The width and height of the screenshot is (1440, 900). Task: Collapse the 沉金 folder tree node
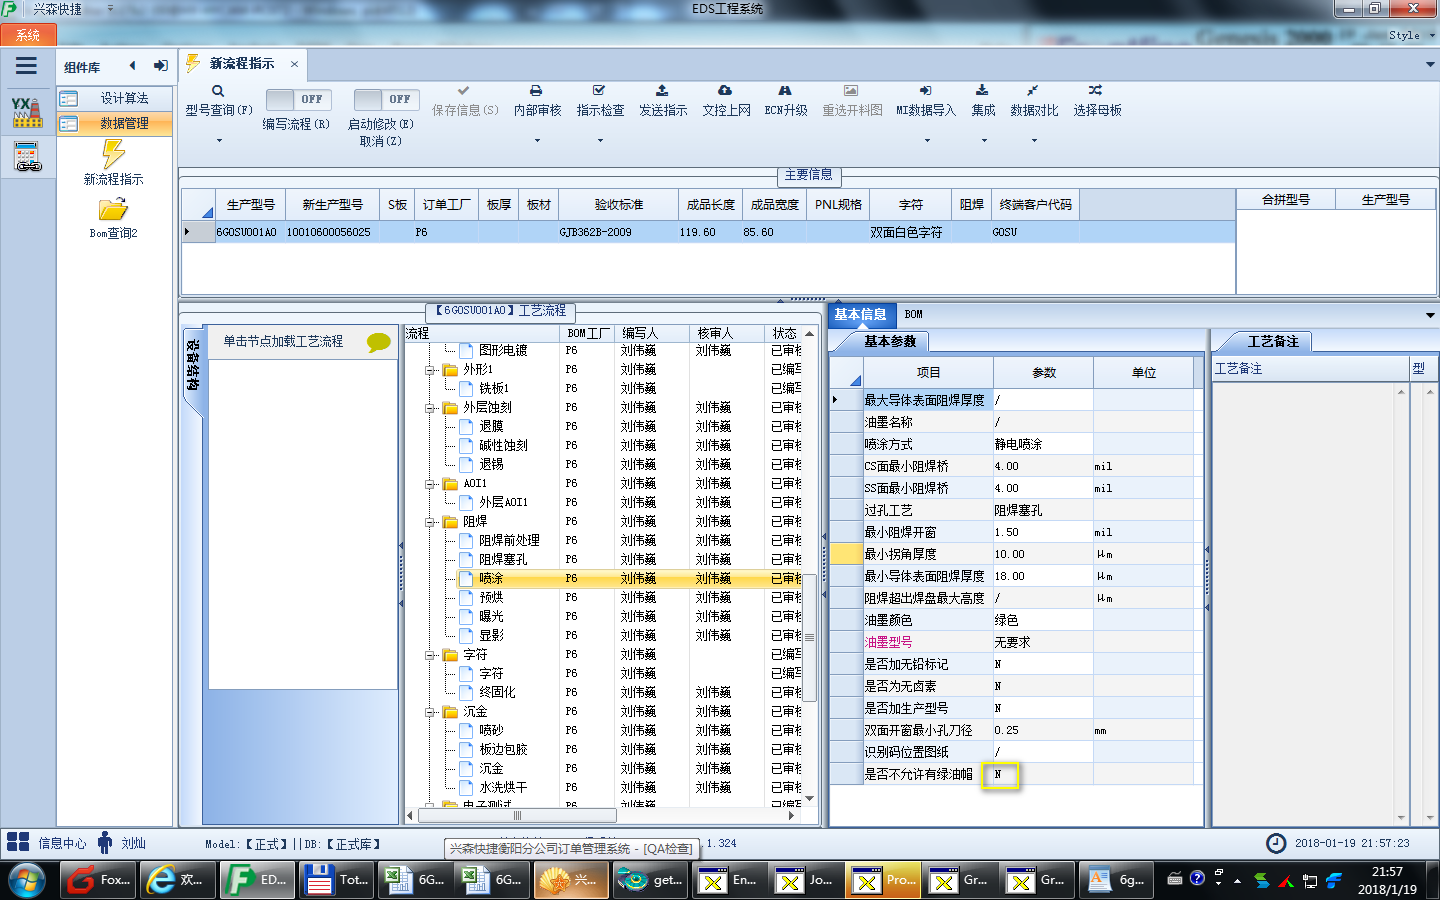click(430, 712)
